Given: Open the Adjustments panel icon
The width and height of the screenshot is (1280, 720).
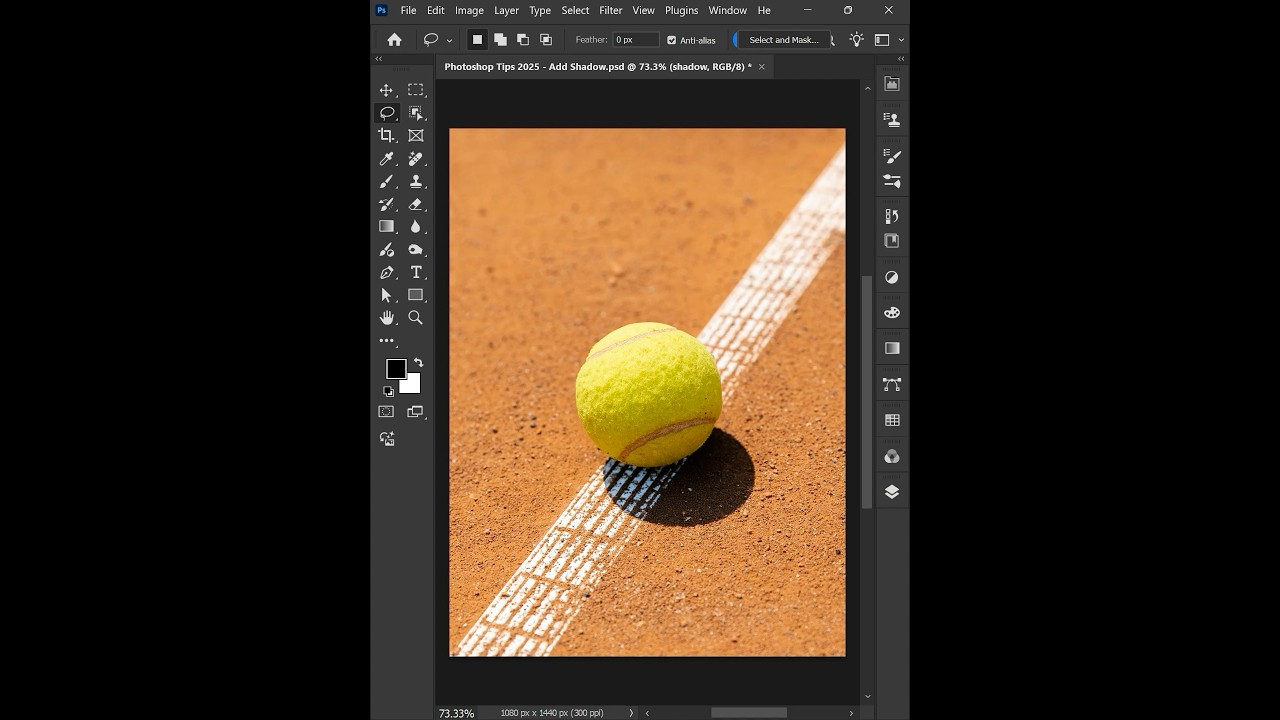Looking at the screenshot, I should coord(892,277).
